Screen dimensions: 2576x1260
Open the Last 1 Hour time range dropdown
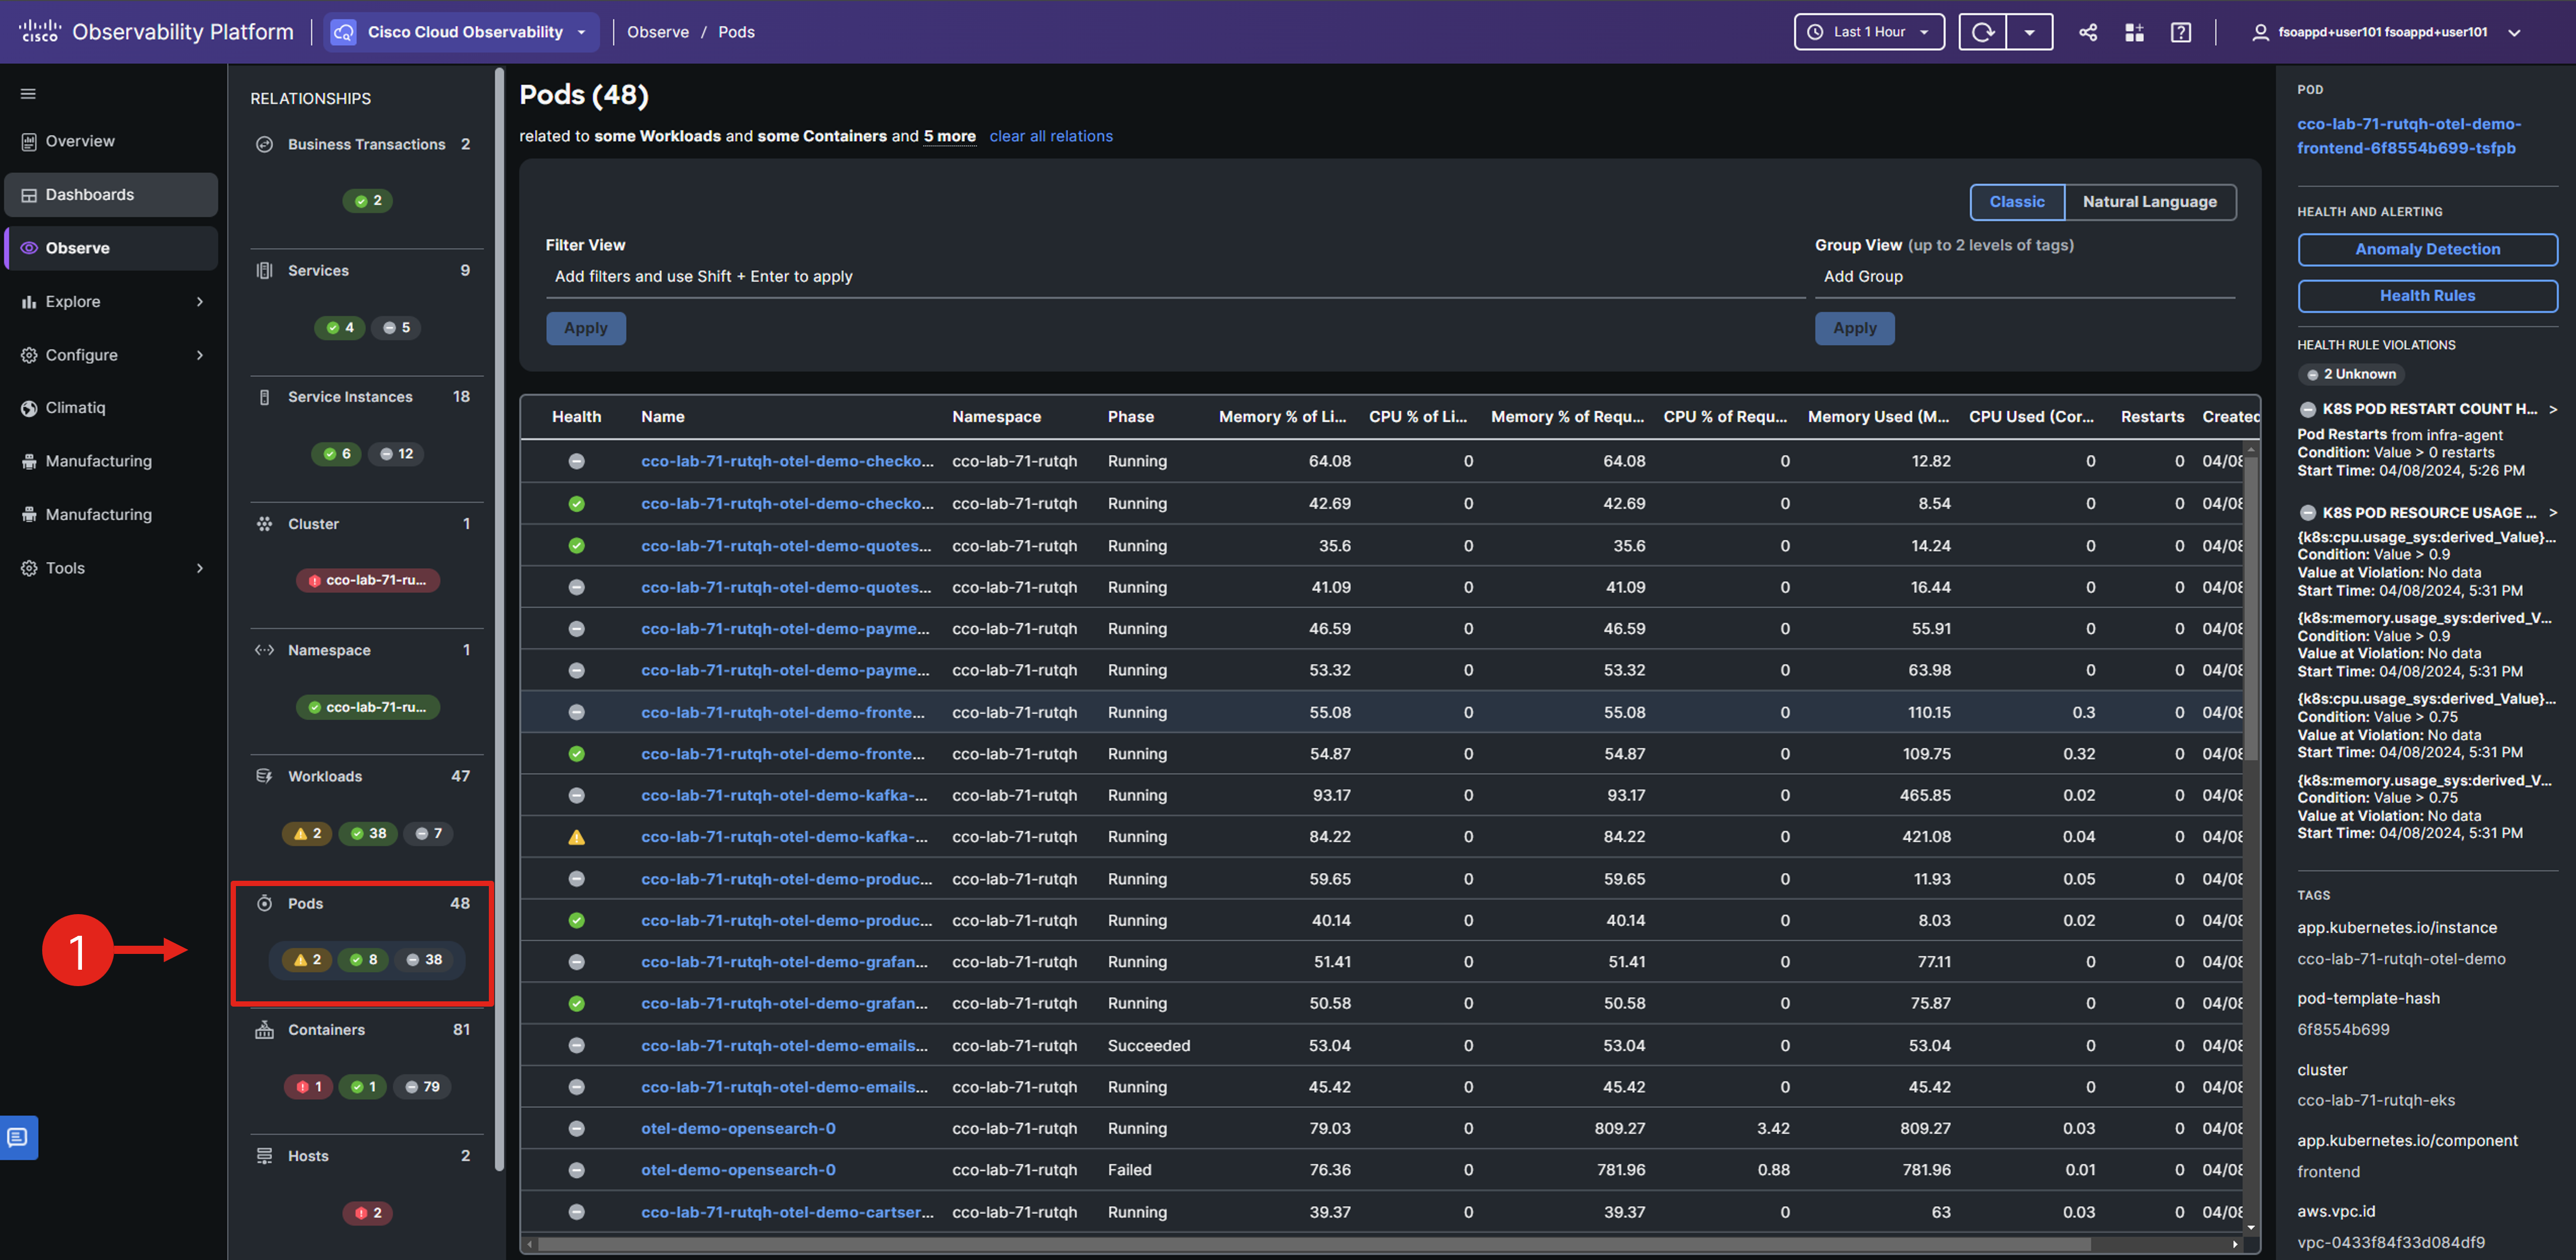coord(1868,32)
